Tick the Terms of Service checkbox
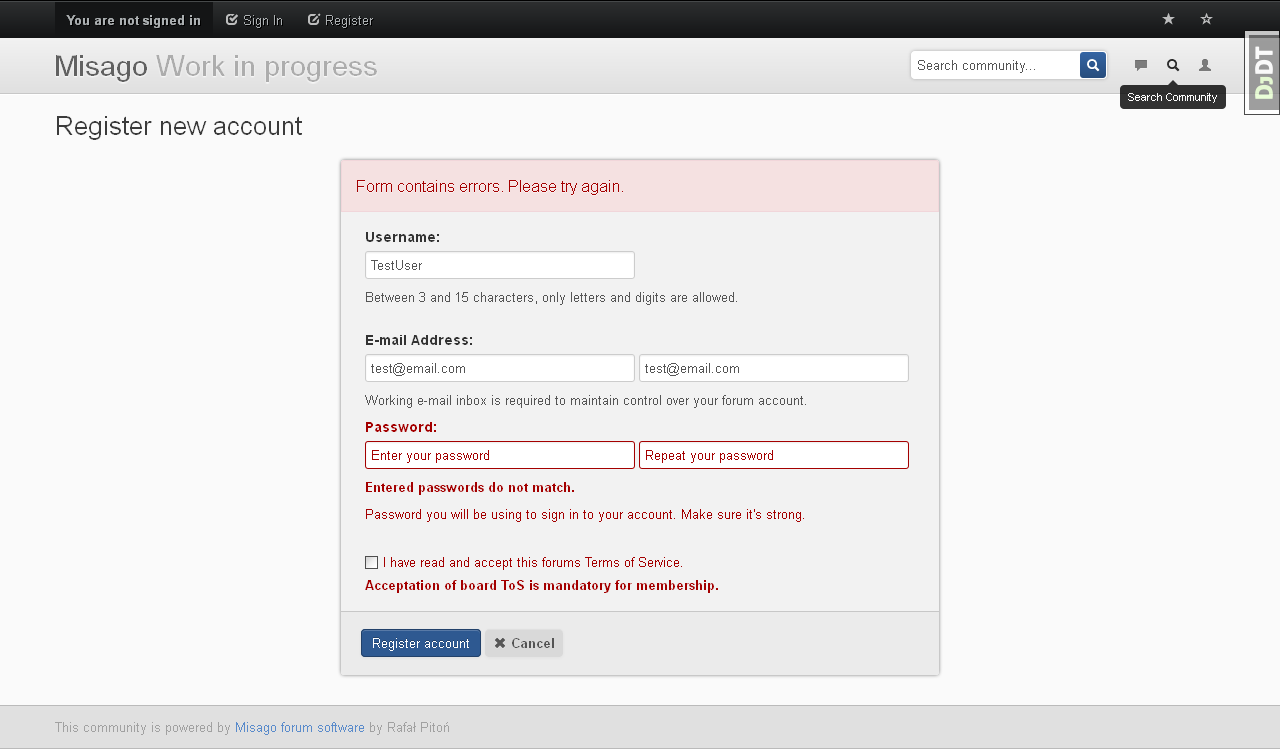 [x=372, y=563]
